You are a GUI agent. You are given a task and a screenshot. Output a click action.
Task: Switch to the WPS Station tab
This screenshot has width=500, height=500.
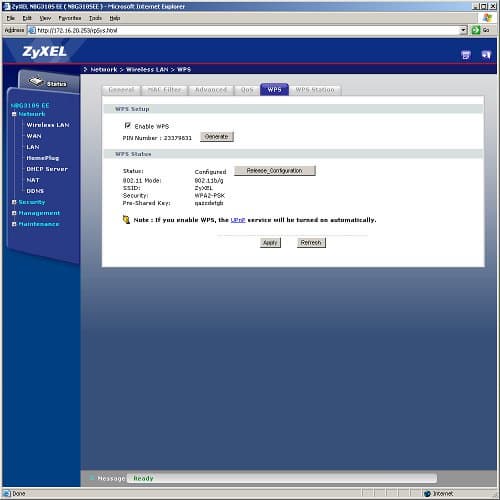pos(315,90)
